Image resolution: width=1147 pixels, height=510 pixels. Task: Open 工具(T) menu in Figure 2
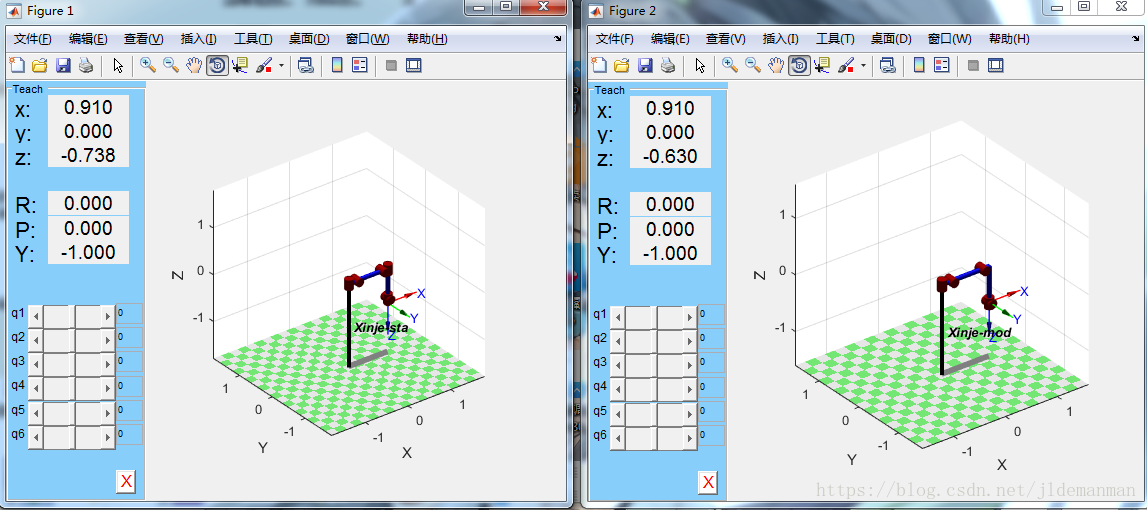835,39
